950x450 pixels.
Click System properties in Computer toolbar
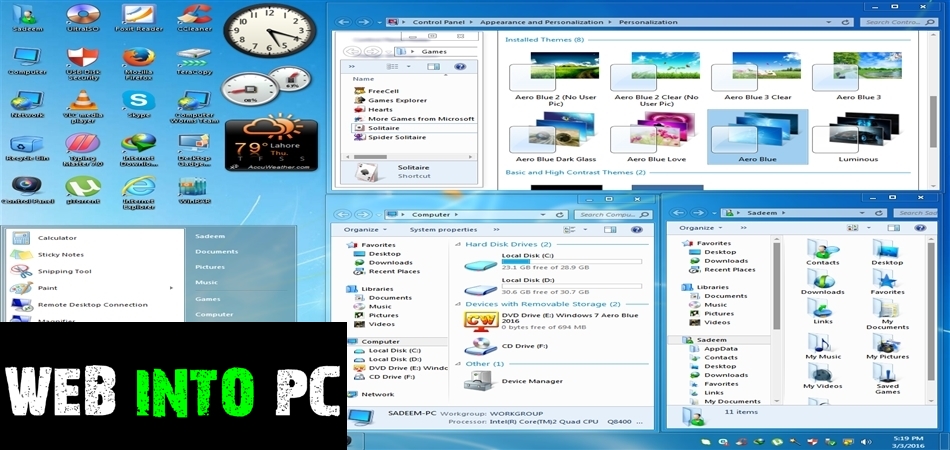point(443,230)
